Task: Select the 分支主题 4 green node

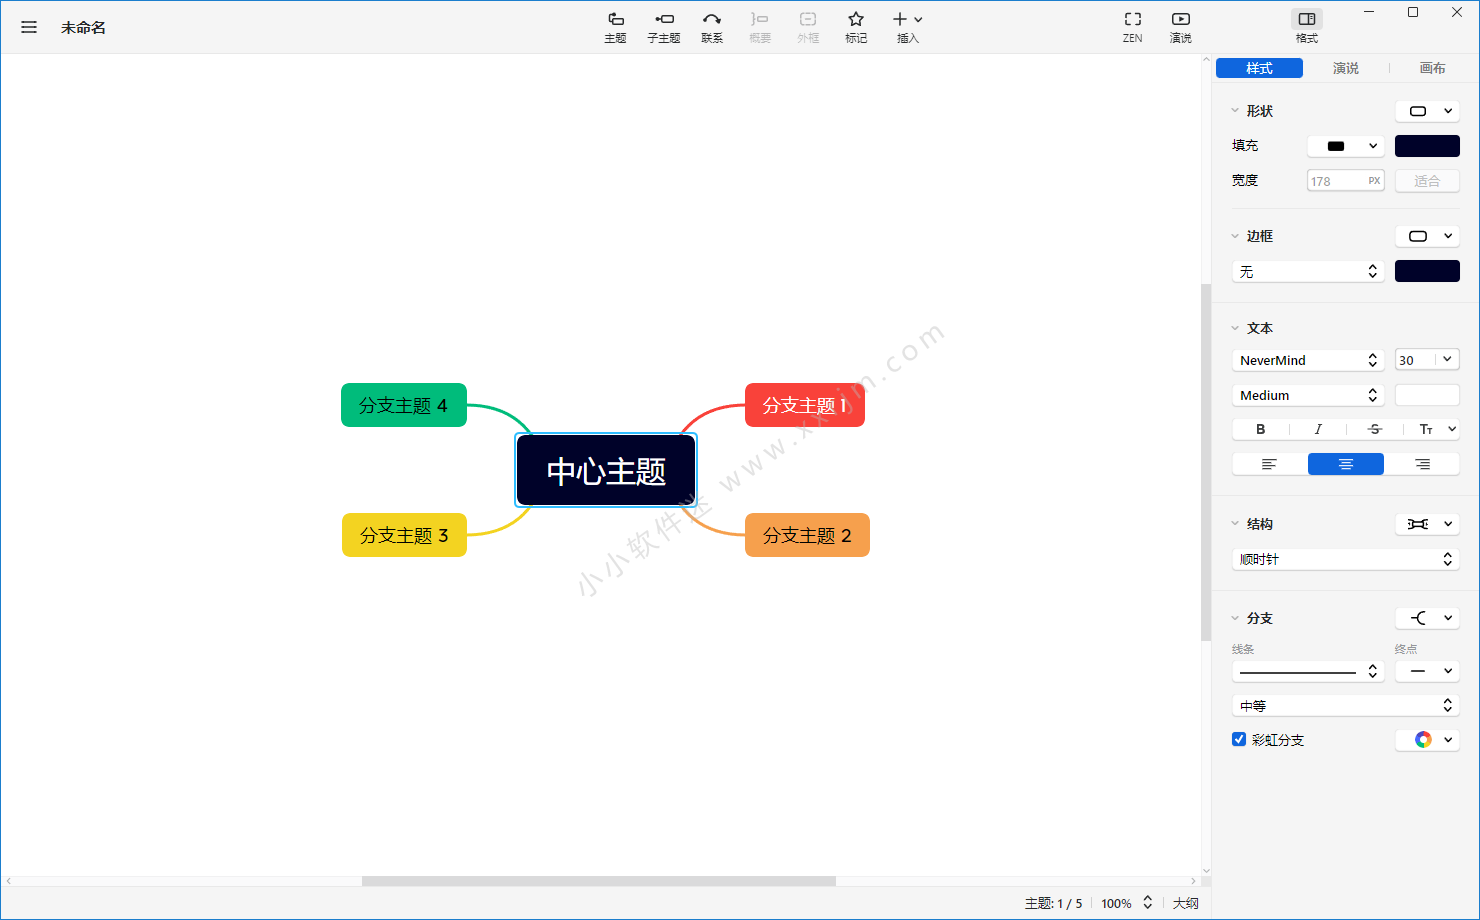Action: [404, 405]
